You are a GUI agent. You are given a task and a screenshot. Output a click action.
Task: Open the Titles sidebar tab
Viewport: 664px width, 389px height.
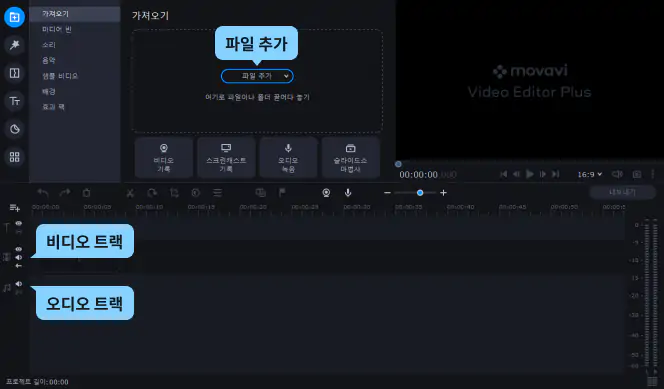click(14, 101)
